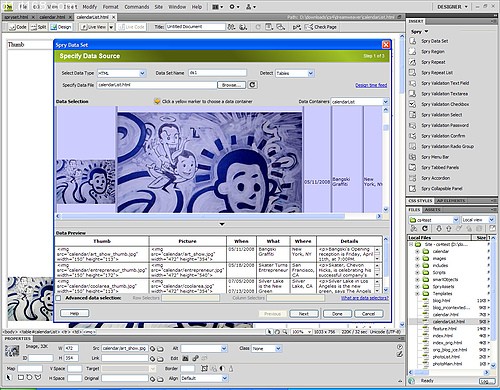Open the Modify menu
500x390 pixels.
tap(90, 7)
